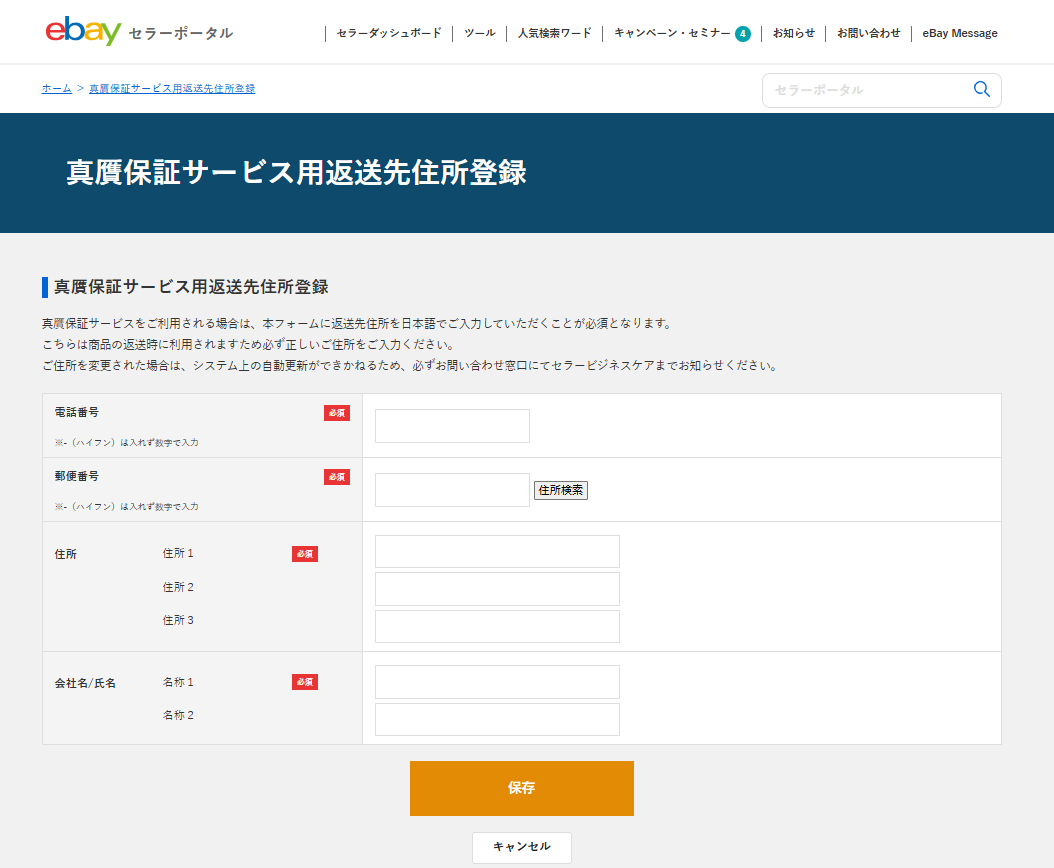The width and height of the screenshot is (1054, 868).
Task: Open セラーダッシュボード from the navigation
Action: [x=390, y=32]
